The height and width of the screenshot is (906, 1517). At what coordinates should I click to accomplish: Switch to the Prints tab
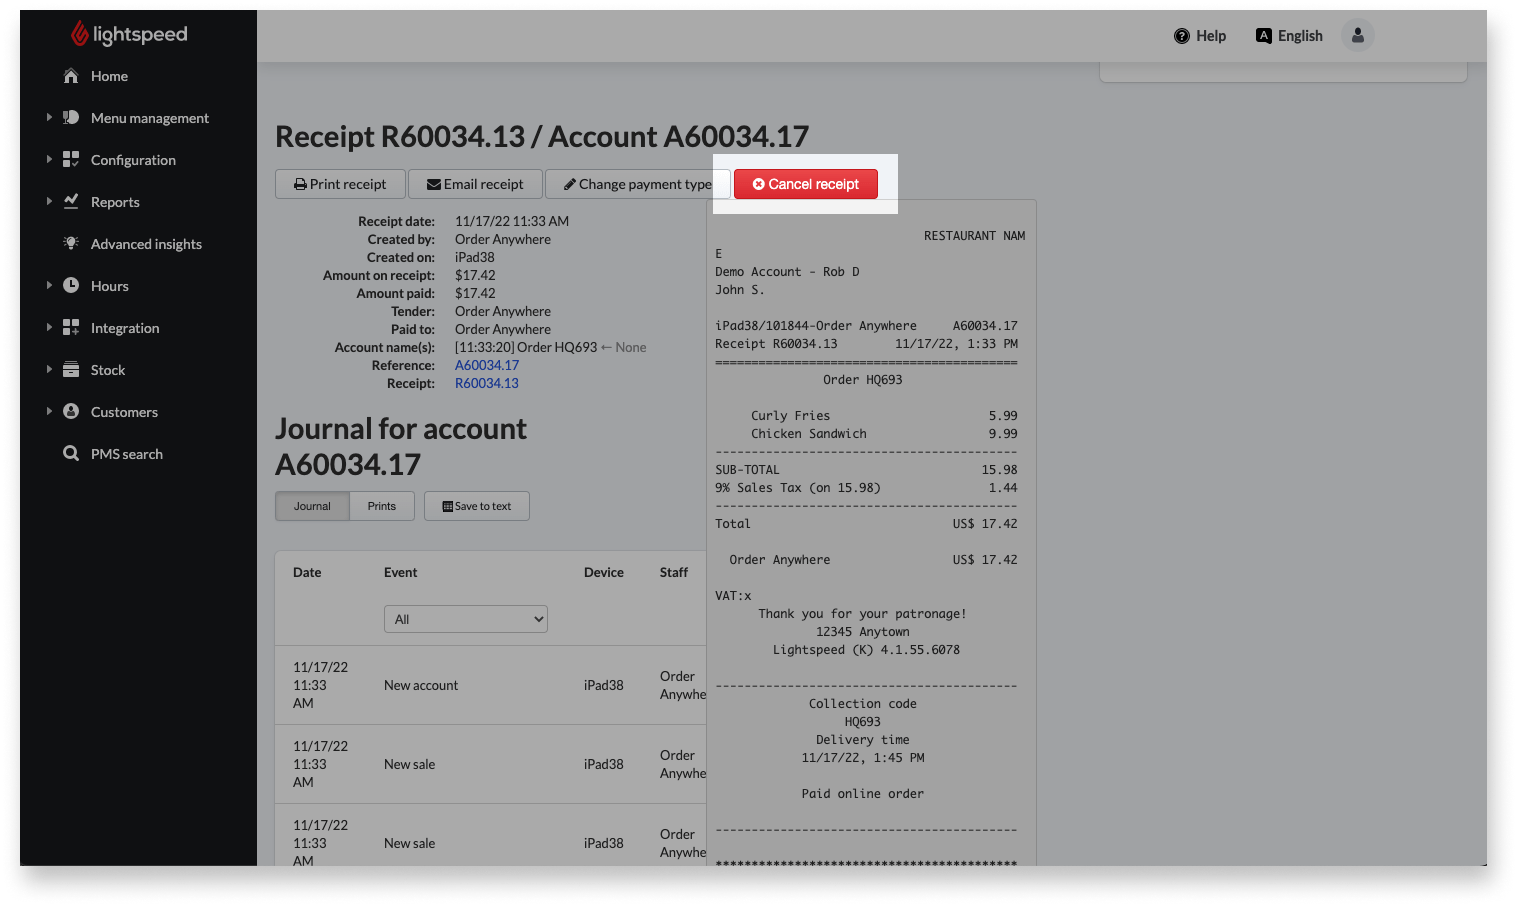(382, 506)
